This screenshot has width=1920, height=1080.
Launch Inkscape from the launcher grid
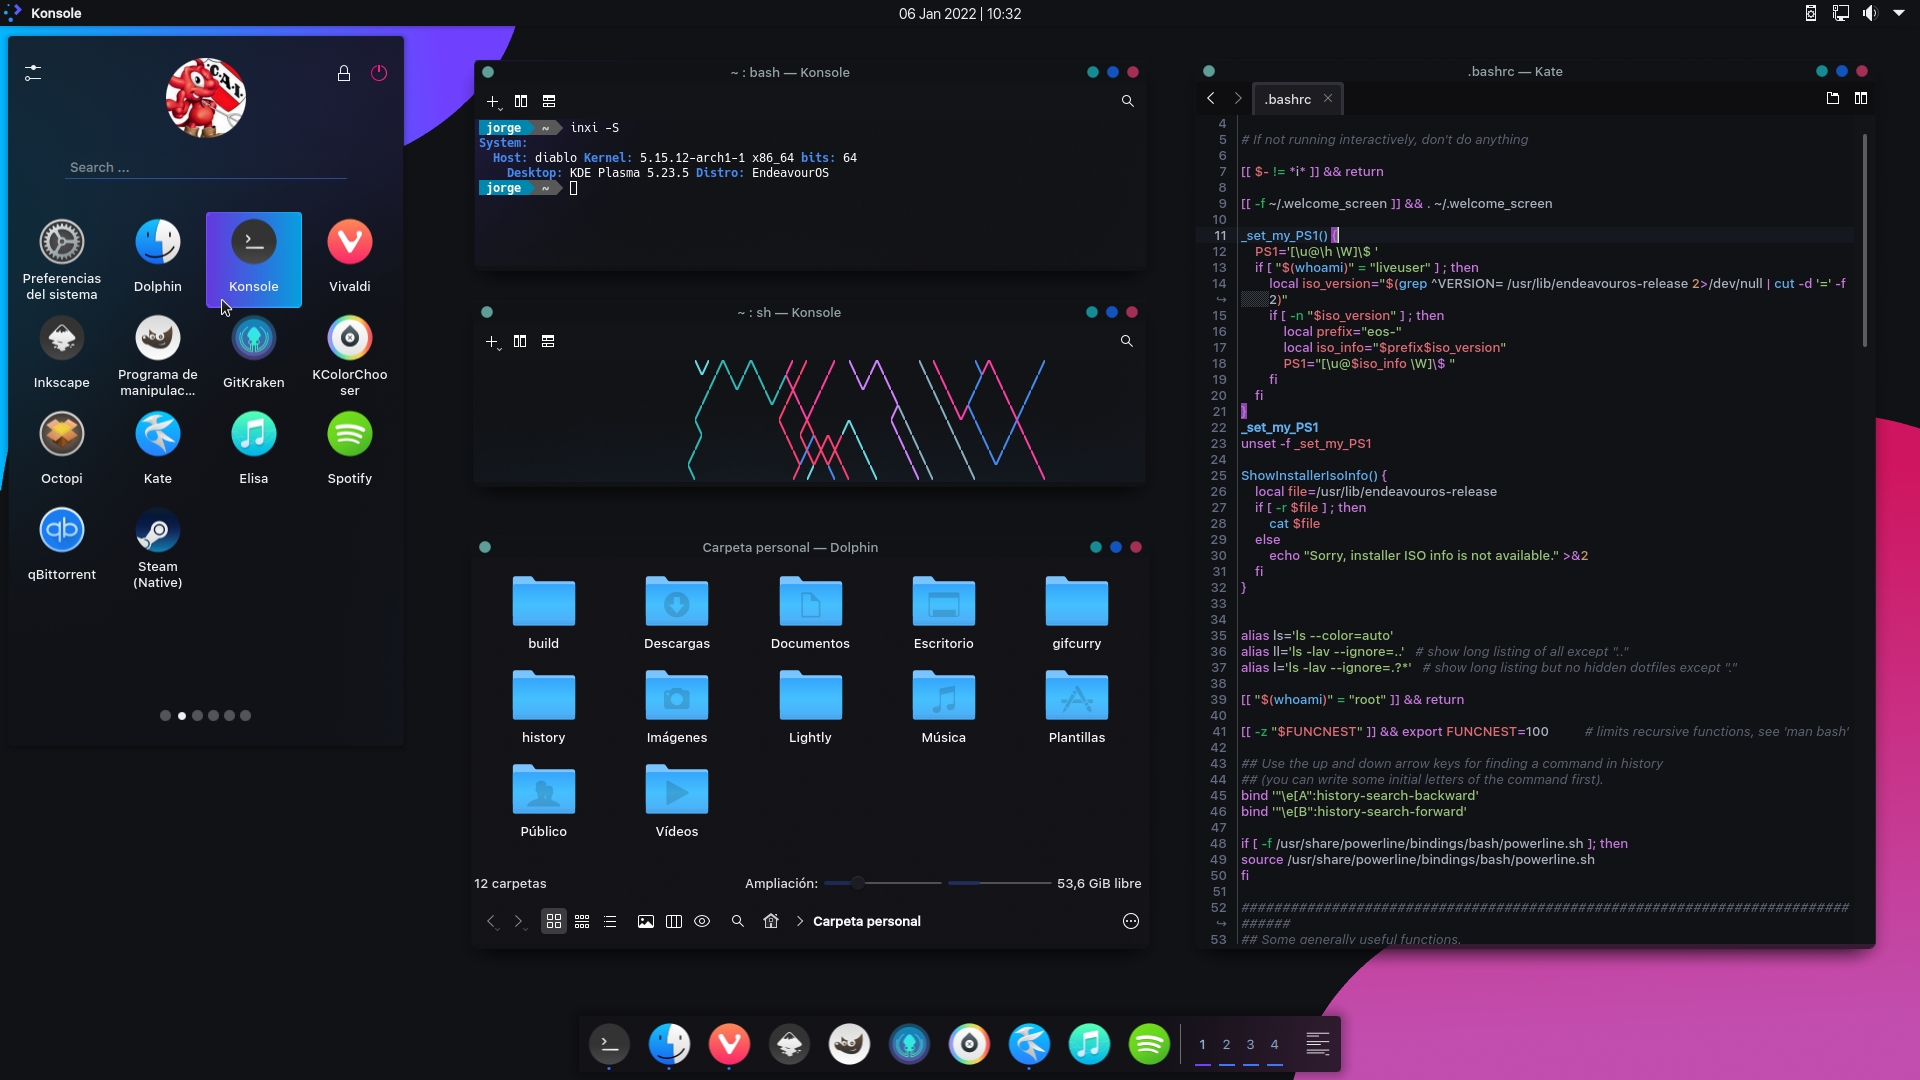[62, 353]
